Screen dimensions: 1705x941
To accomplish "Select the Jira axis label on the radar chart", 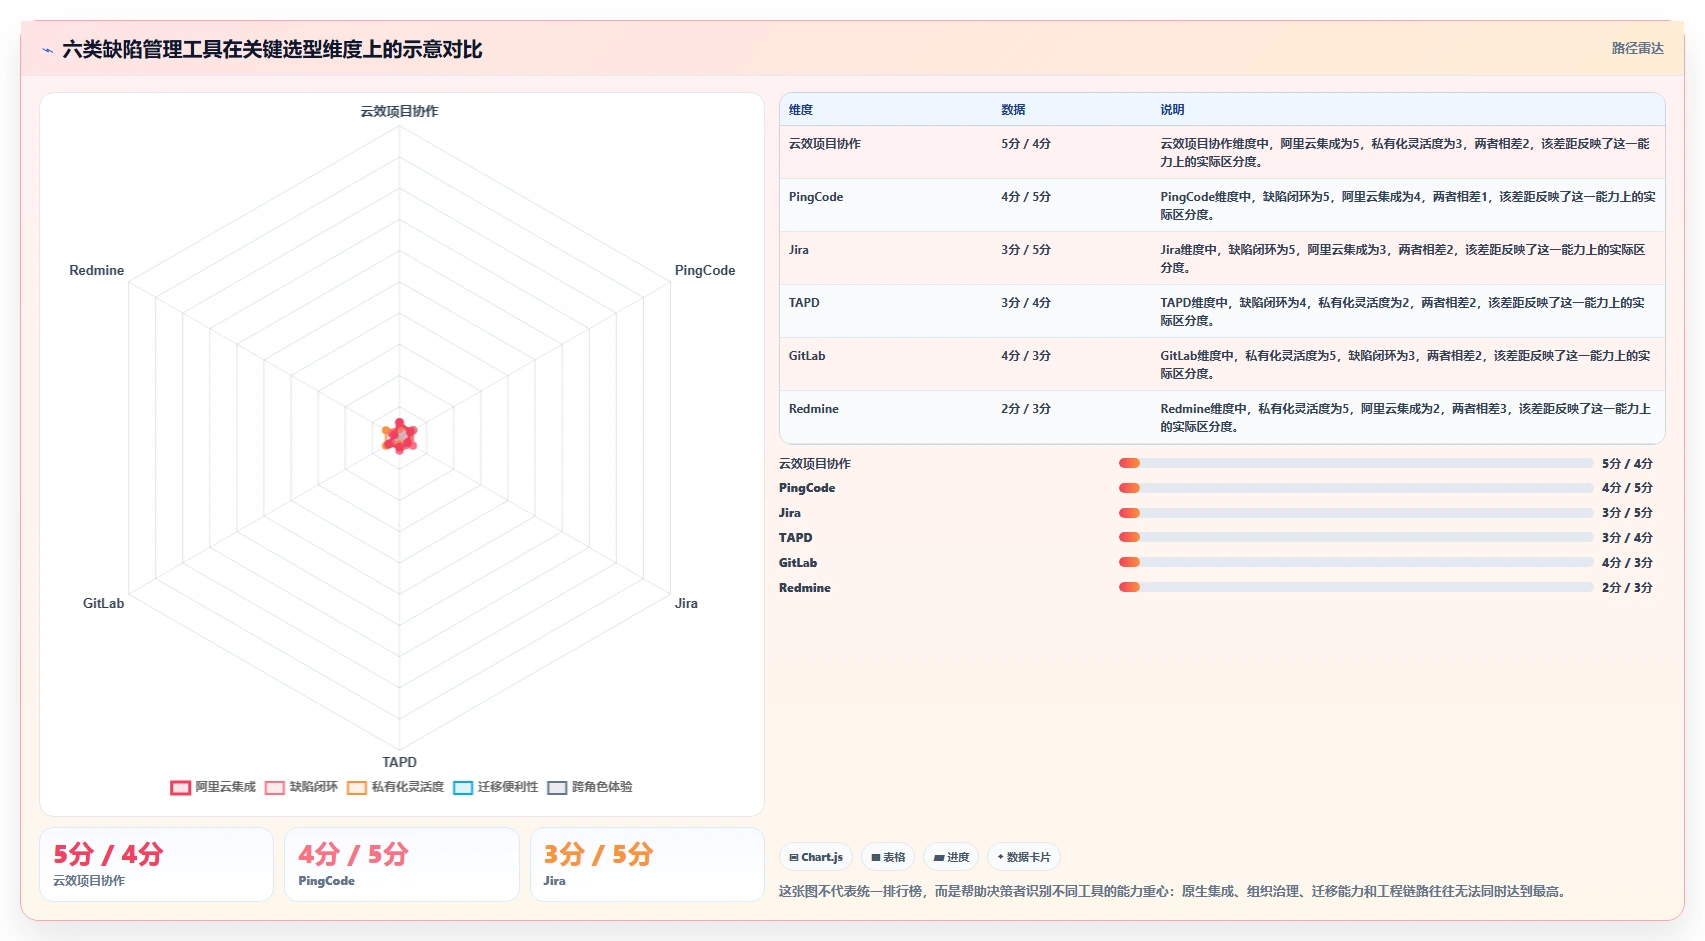I will click(686, 603).
